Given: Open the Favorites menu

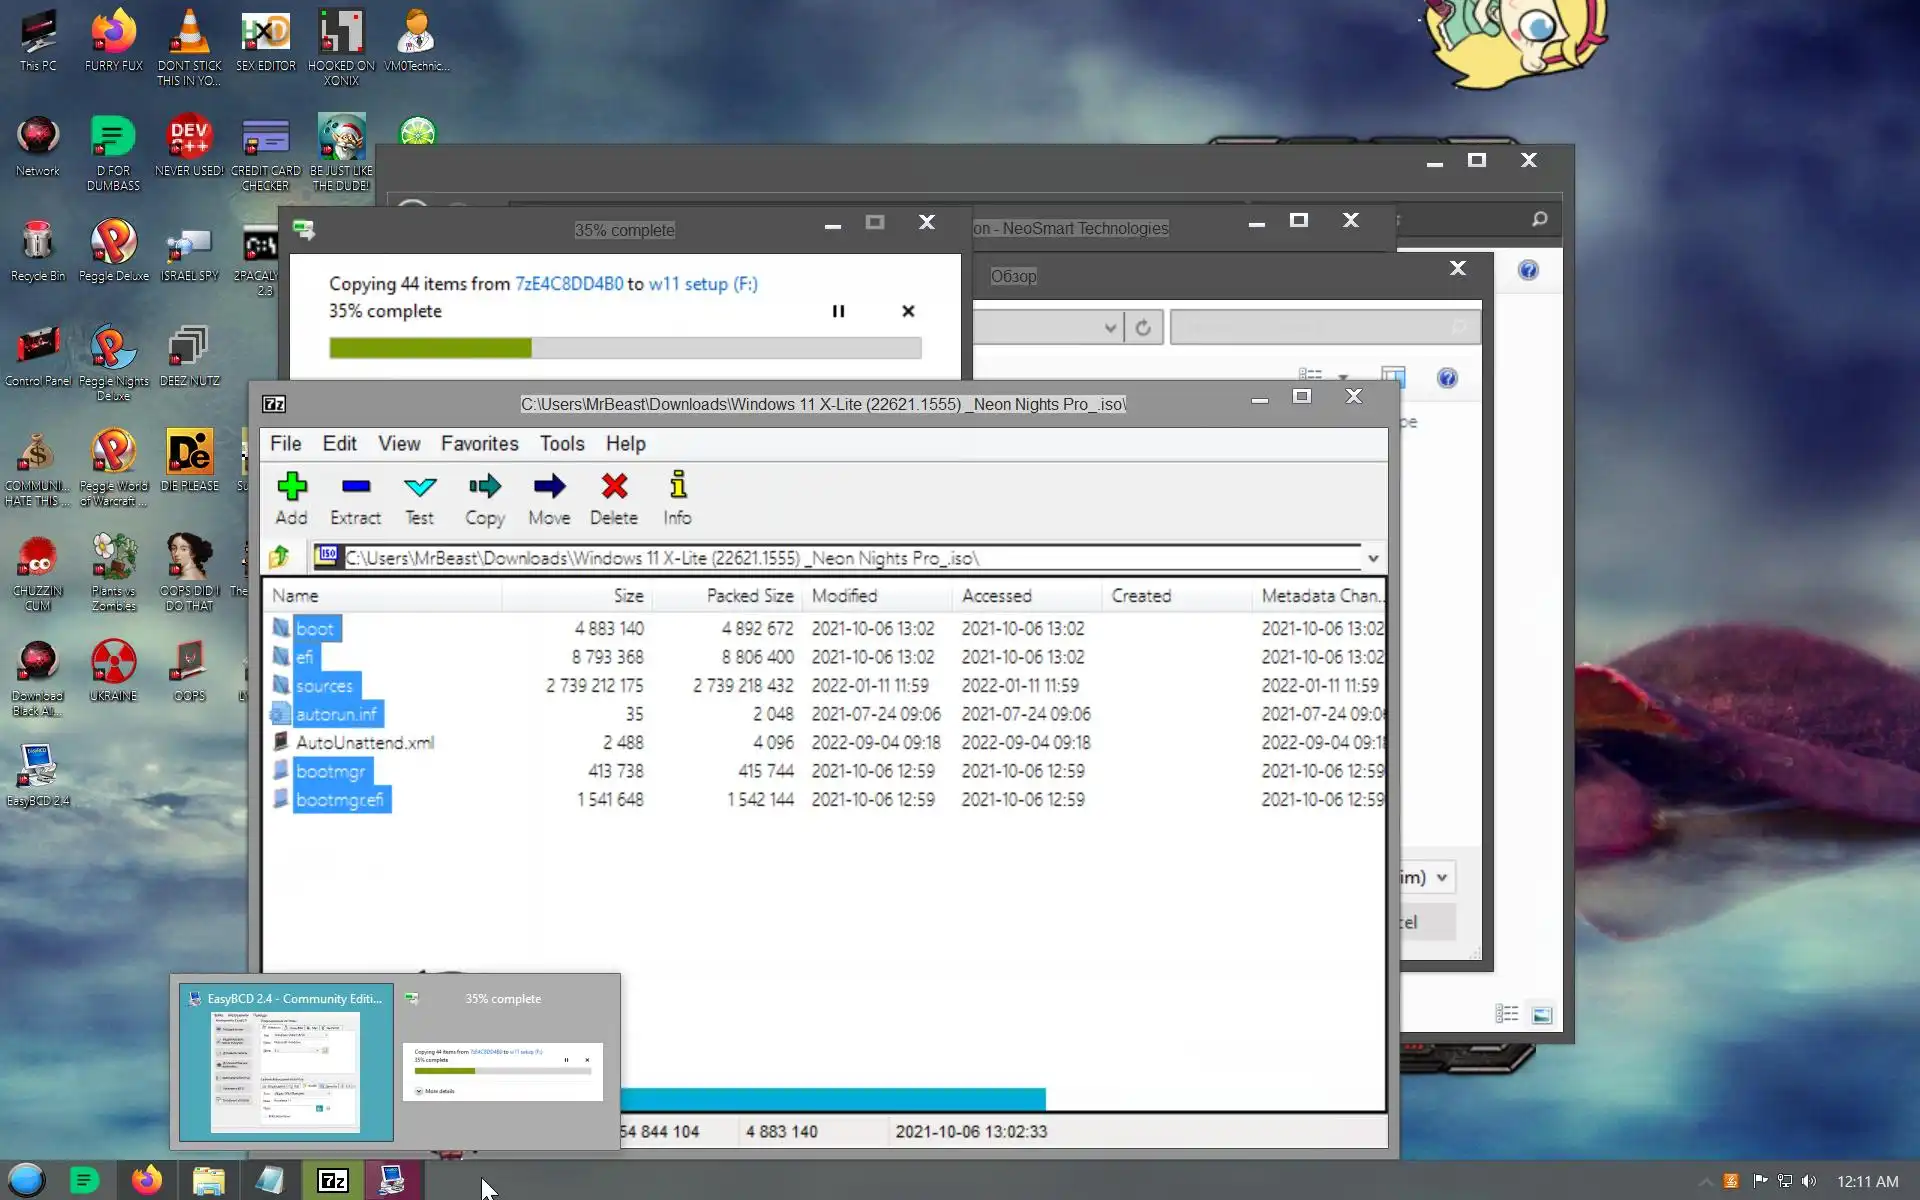Looking at the screenshot, I should pos(479,443).
